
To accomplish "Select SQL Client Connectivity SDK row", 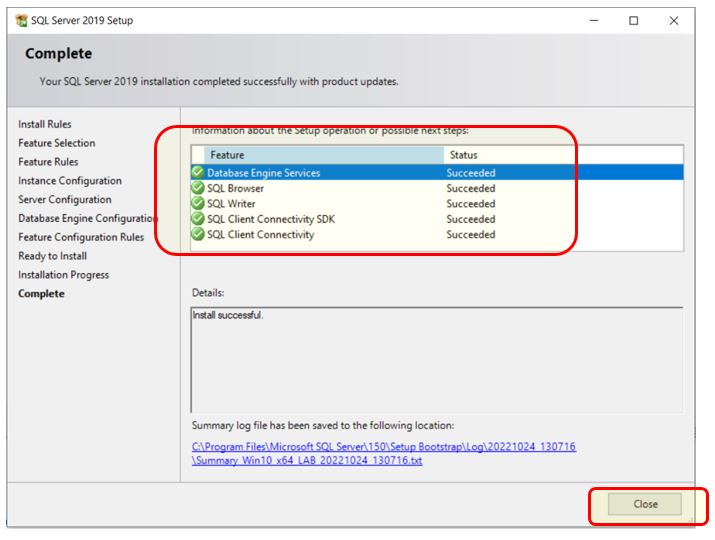I will 437,219.
